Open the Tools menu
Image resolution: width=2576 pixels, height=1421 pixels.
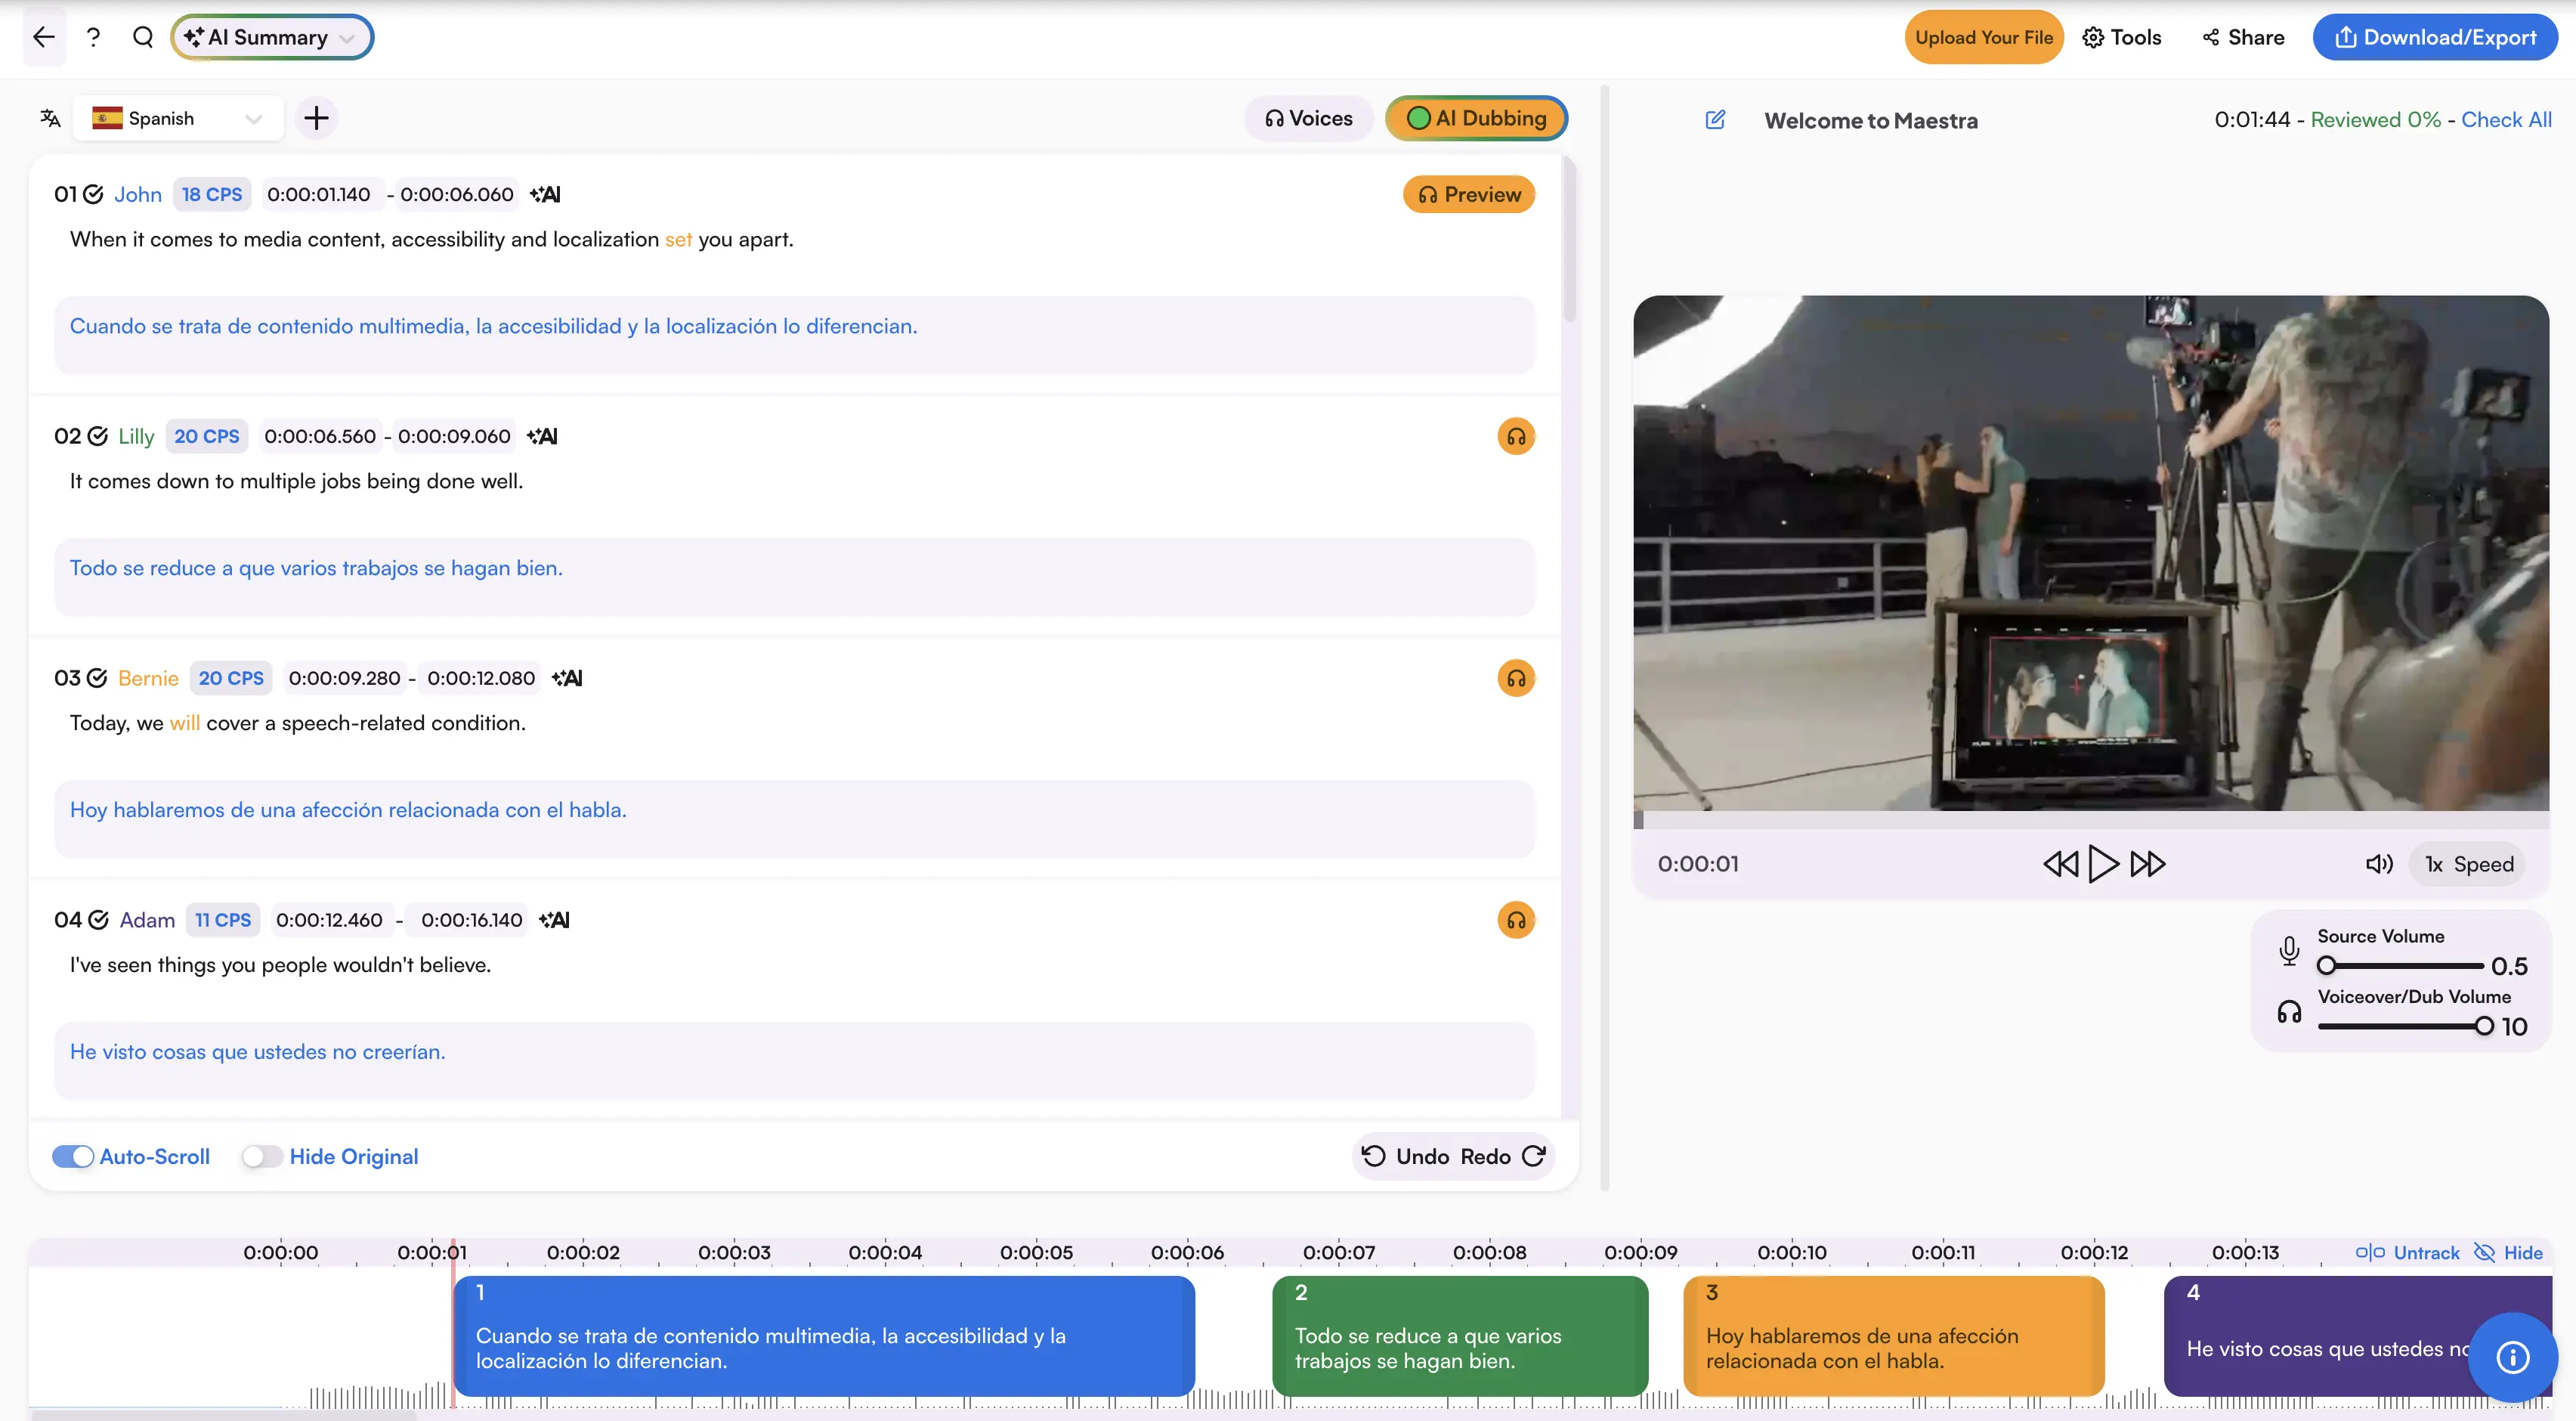coord(2122,37)
